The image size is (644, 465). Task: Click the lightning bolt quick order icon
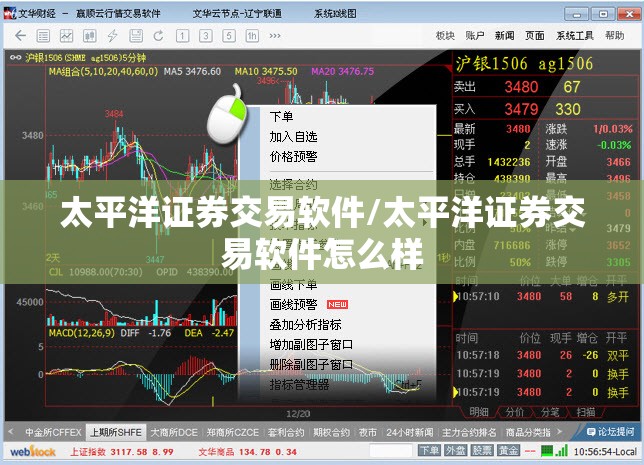coord(113,36)
